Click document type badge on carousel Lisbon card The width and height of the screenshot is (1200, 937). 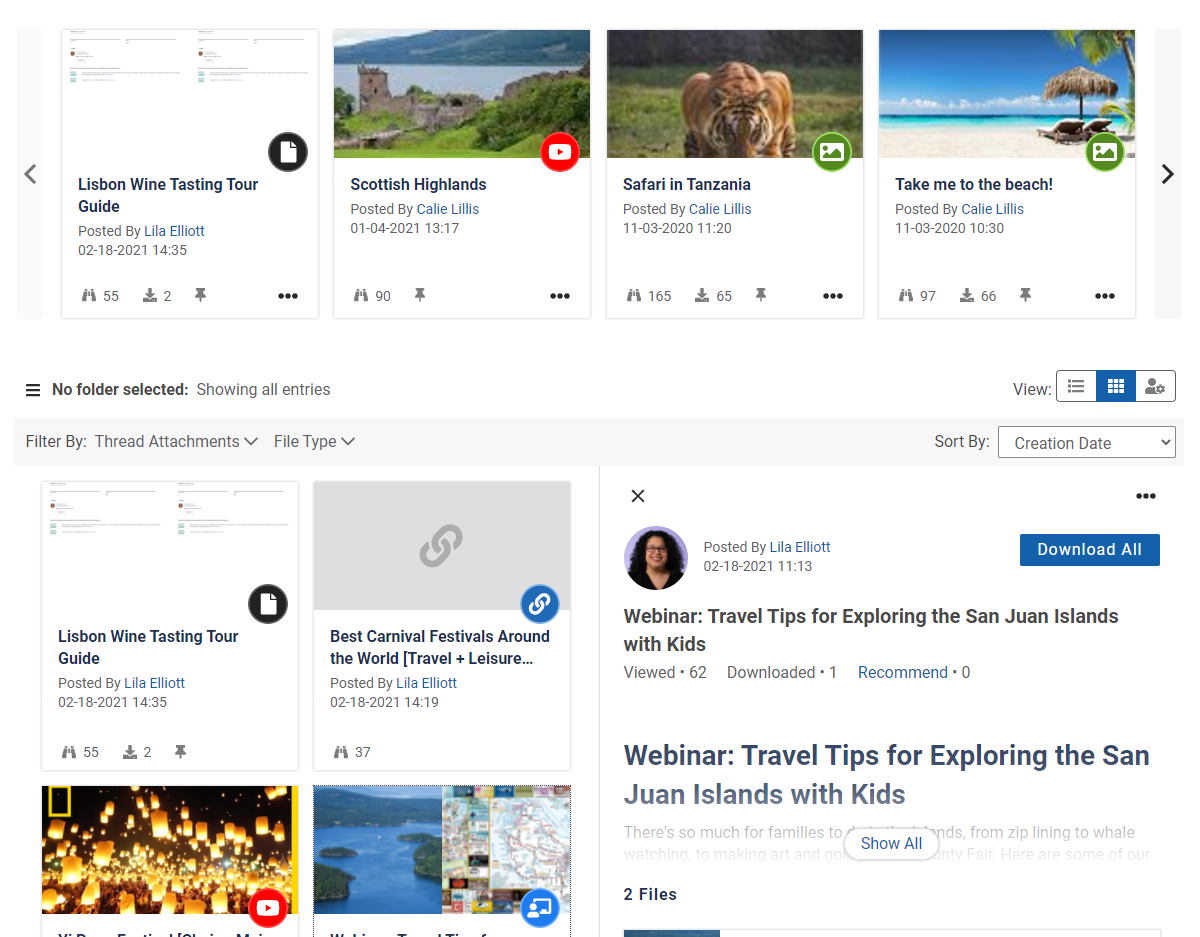point(288,152)
